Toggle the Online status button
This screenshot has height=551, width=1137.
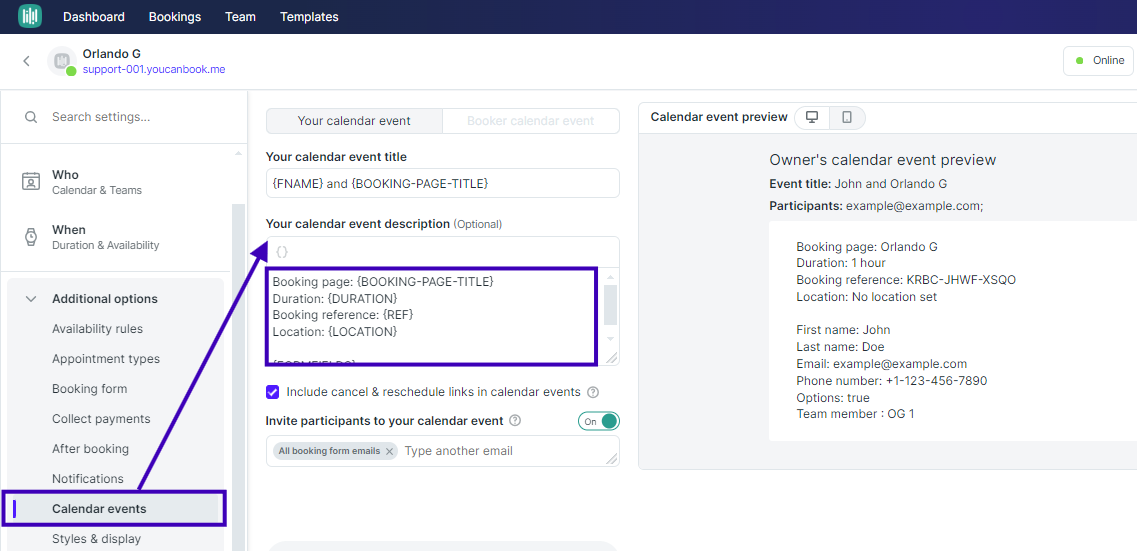click(x=1099, y=61)
